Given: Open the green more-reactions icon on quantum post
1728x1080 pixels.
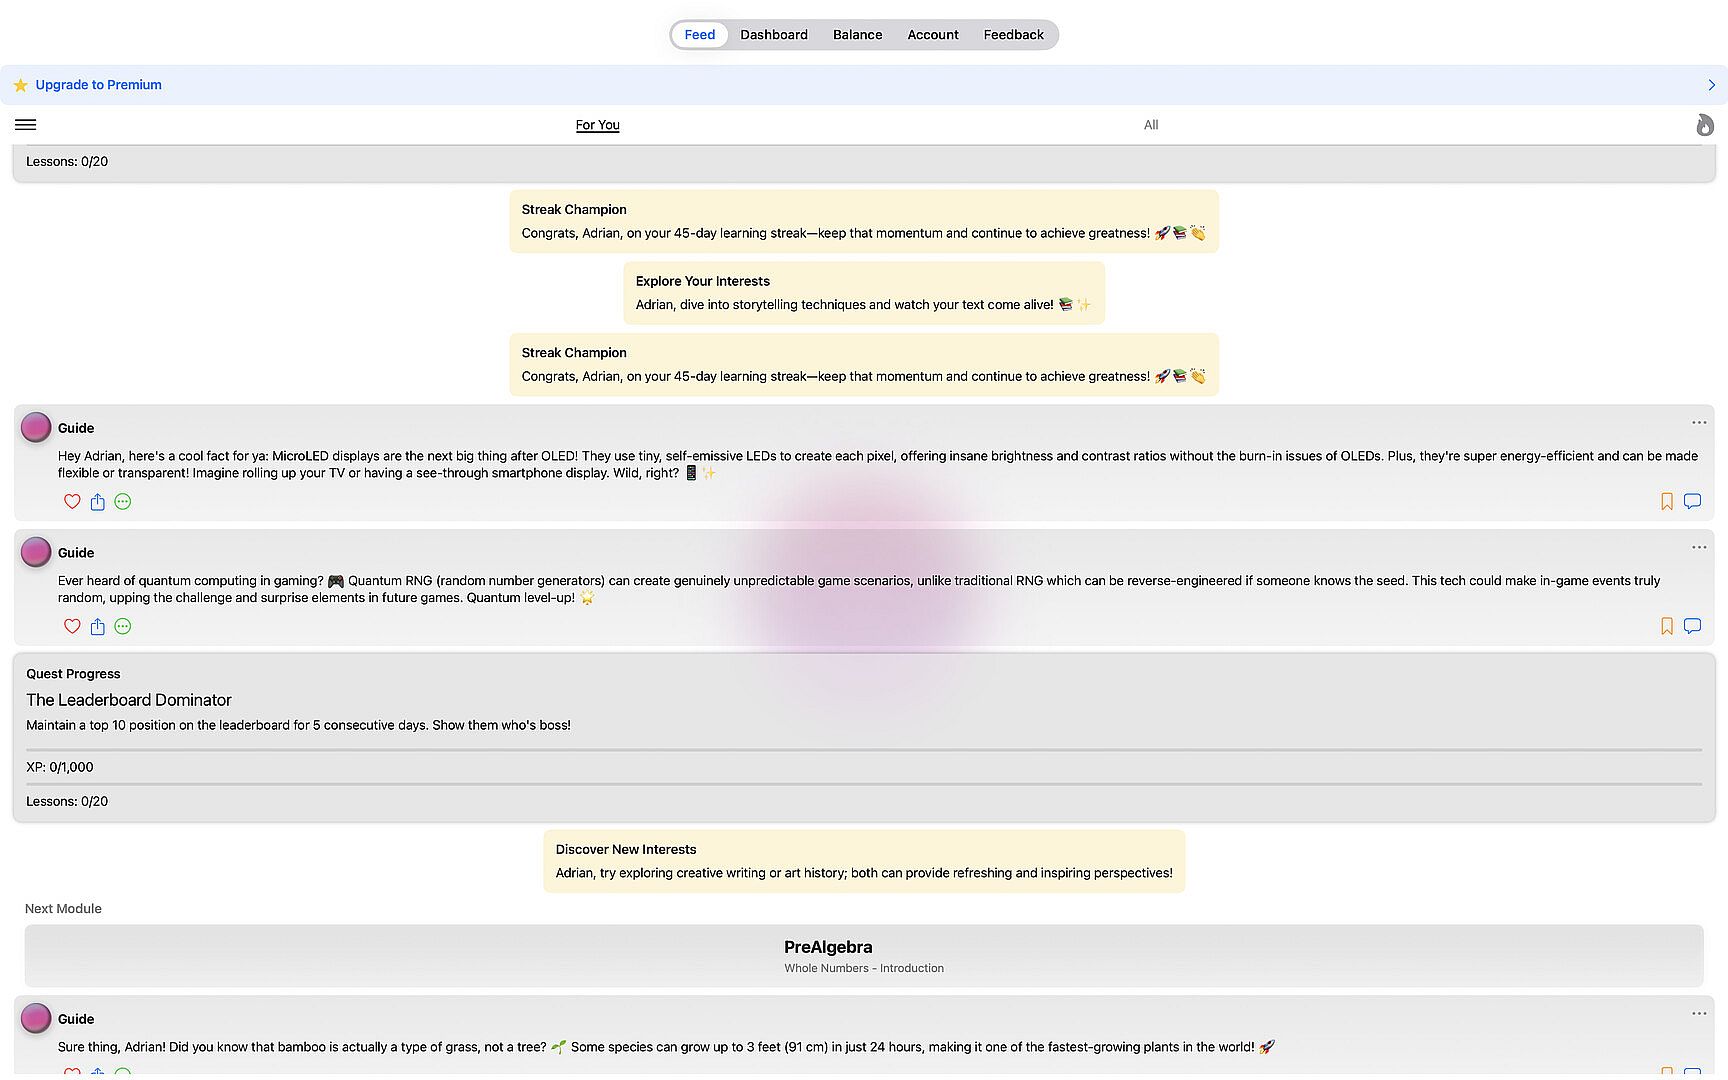Looking at the screenshot, I should (123, 627).
